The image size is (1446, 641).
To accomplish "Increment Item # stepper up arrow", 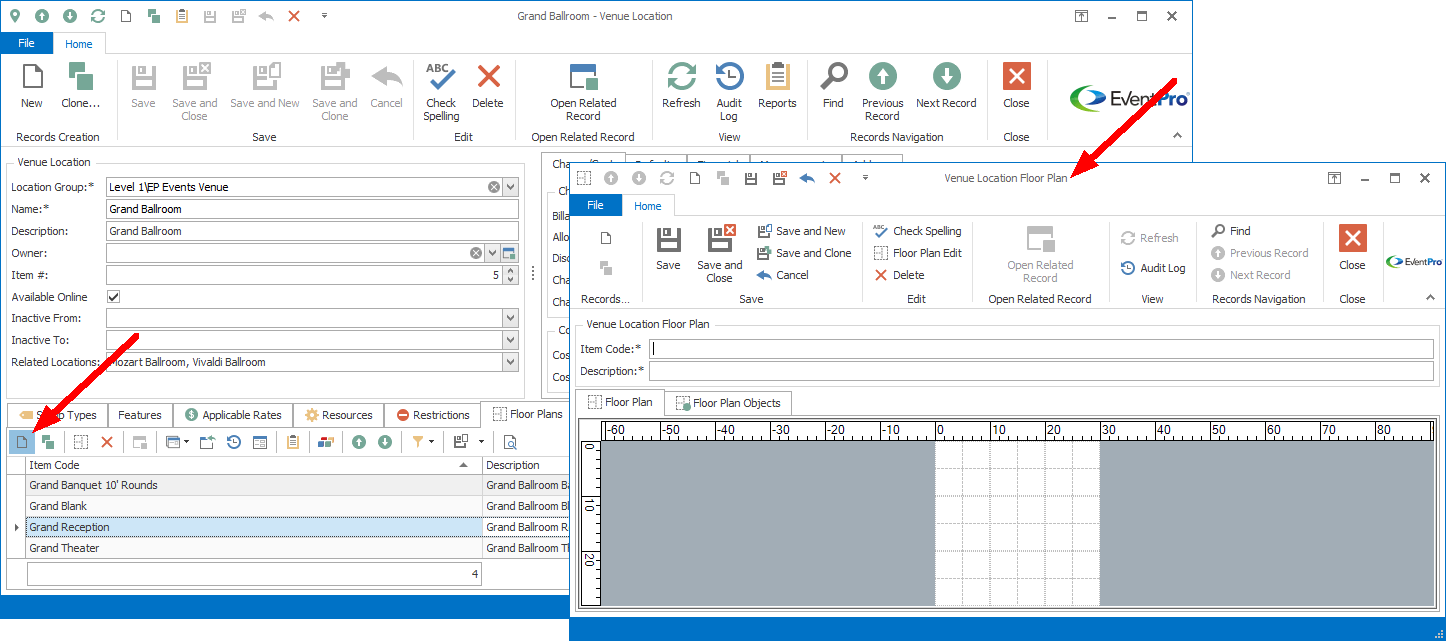I will point(511,270).
